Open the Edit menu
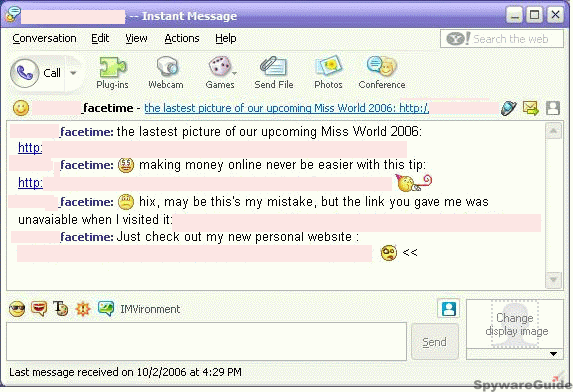This screenshot has height=392, width=573. pyautogui.click(x=100, y=38)
